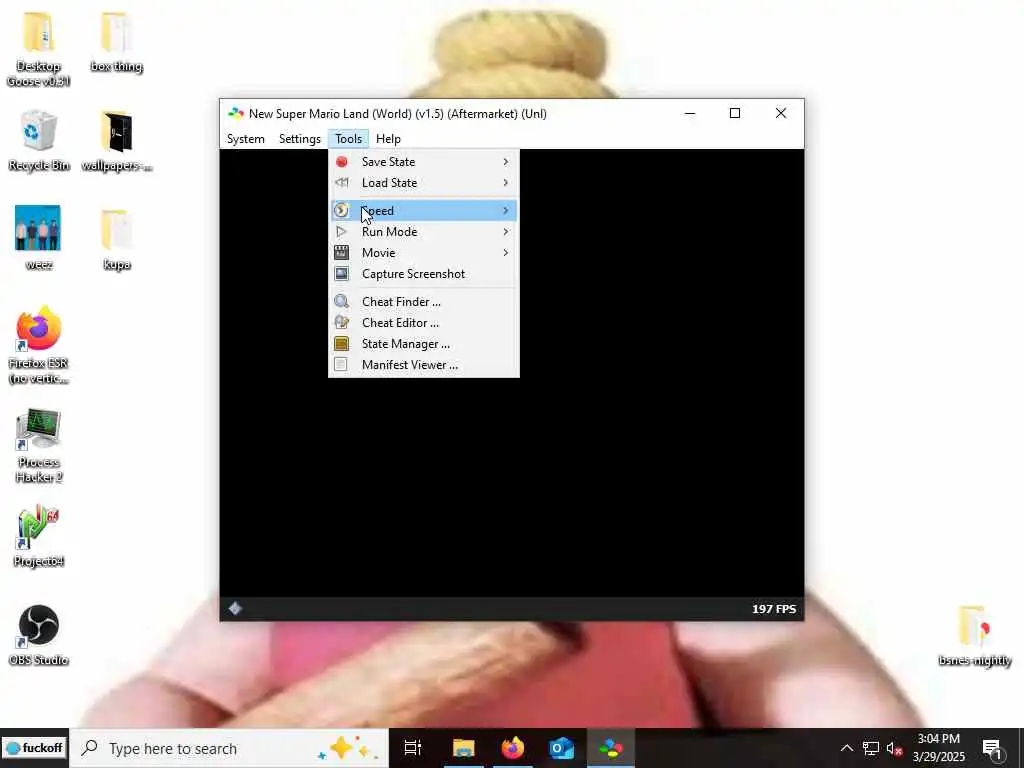Click the Type here to search box

[229, 748]
